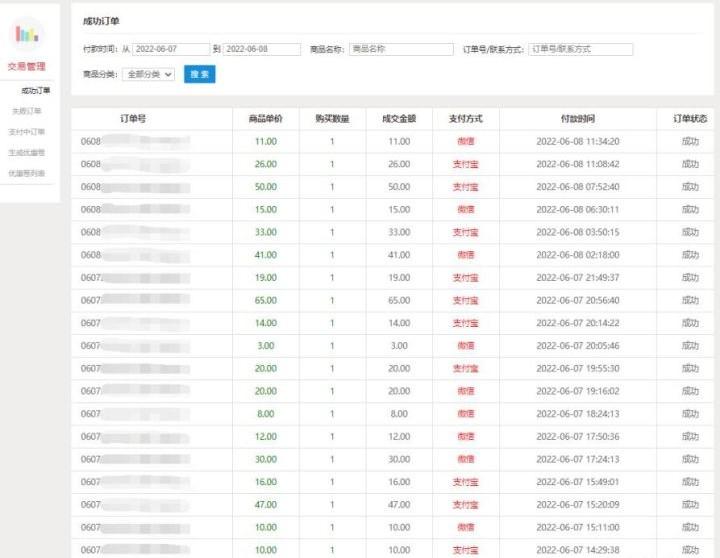720x558 pixels.
Task: Click the 订单状态 column header
Action: 690,118
